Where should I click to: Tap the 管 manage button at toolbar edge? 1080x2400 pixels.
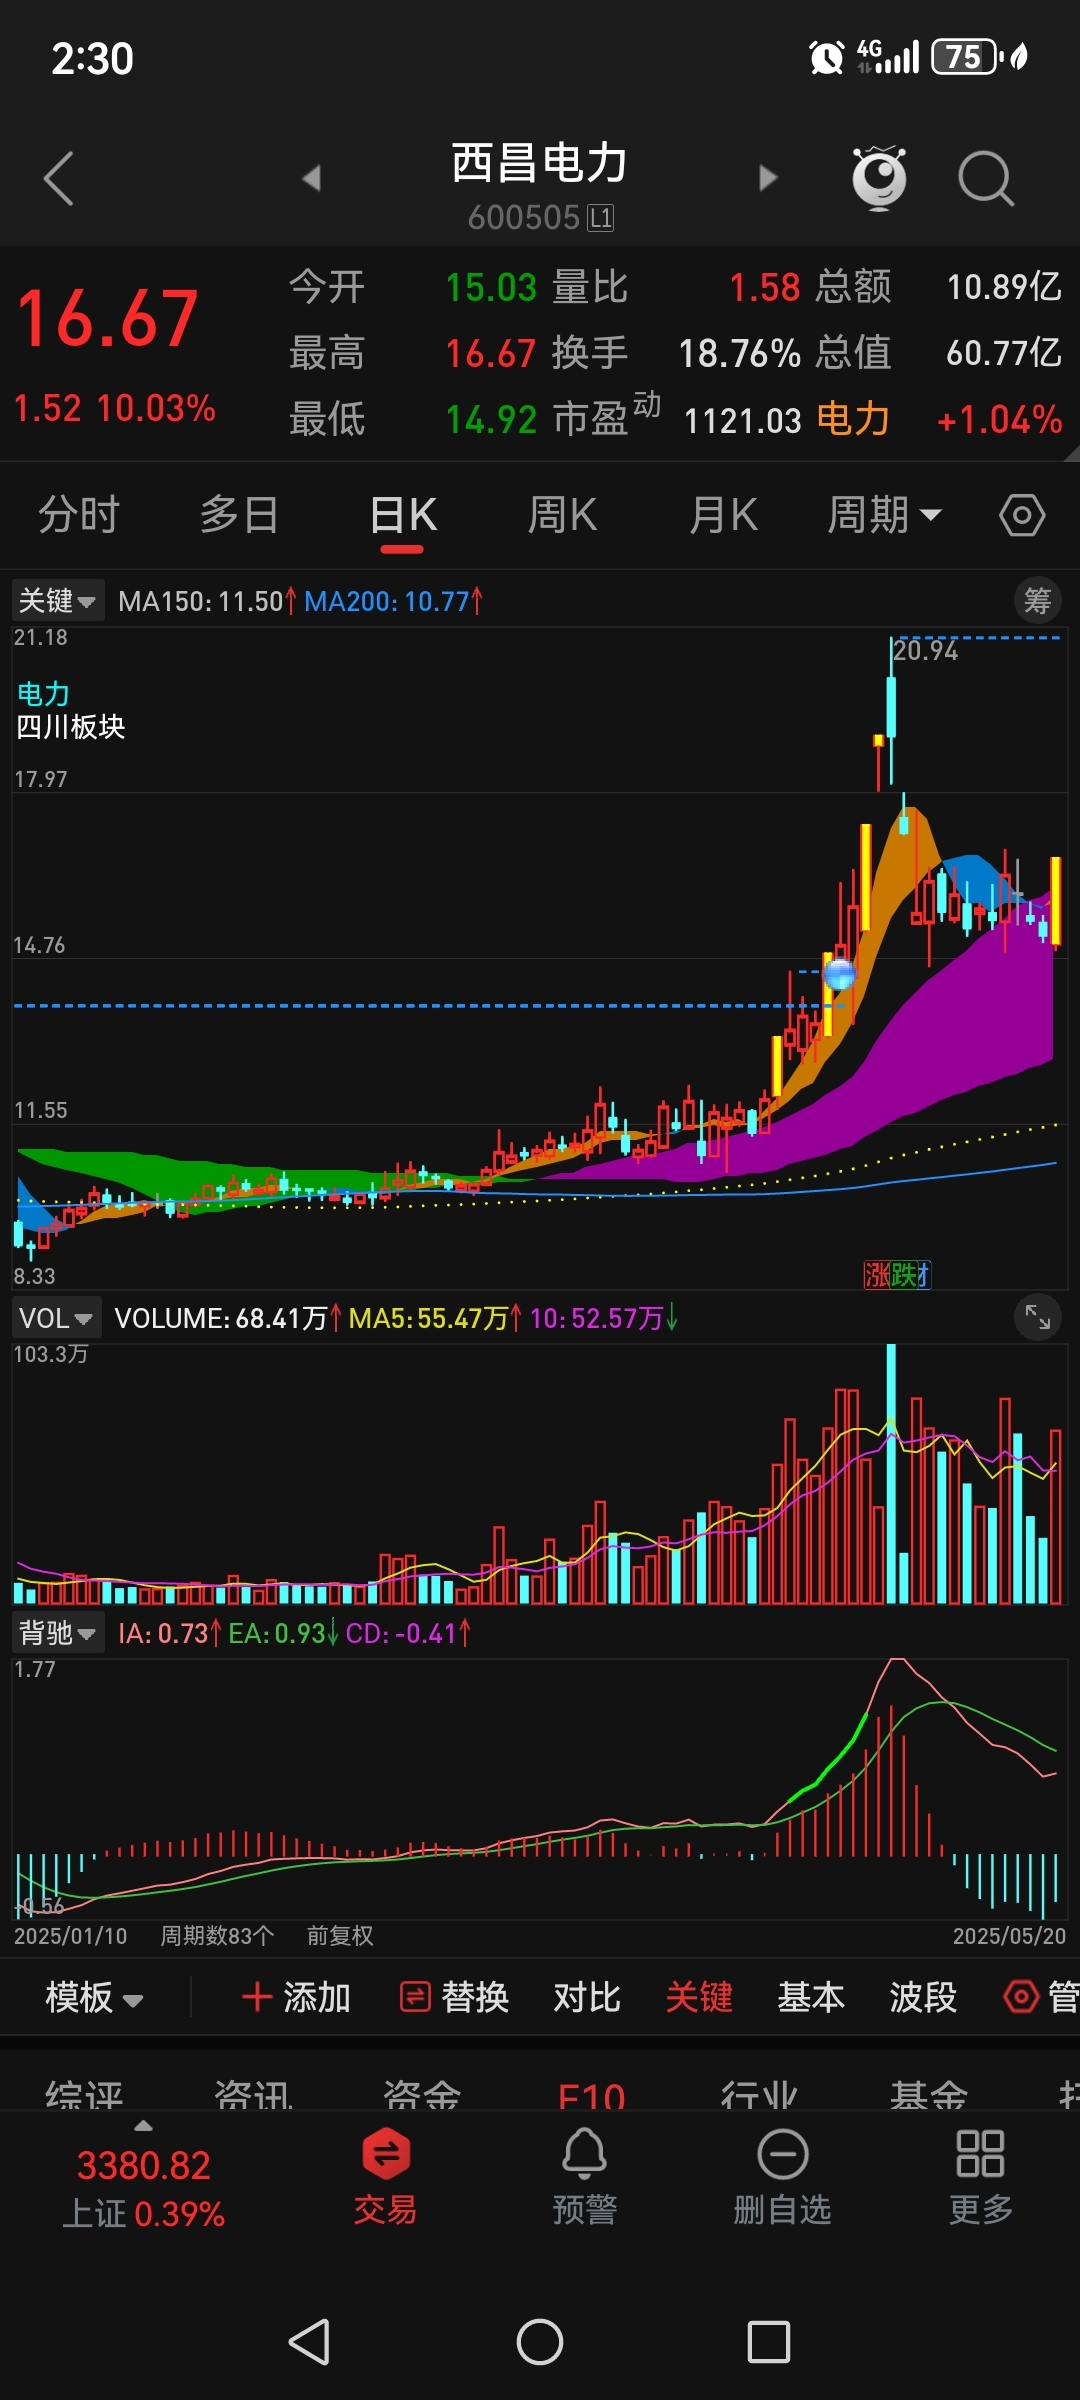(1042, 1997)
